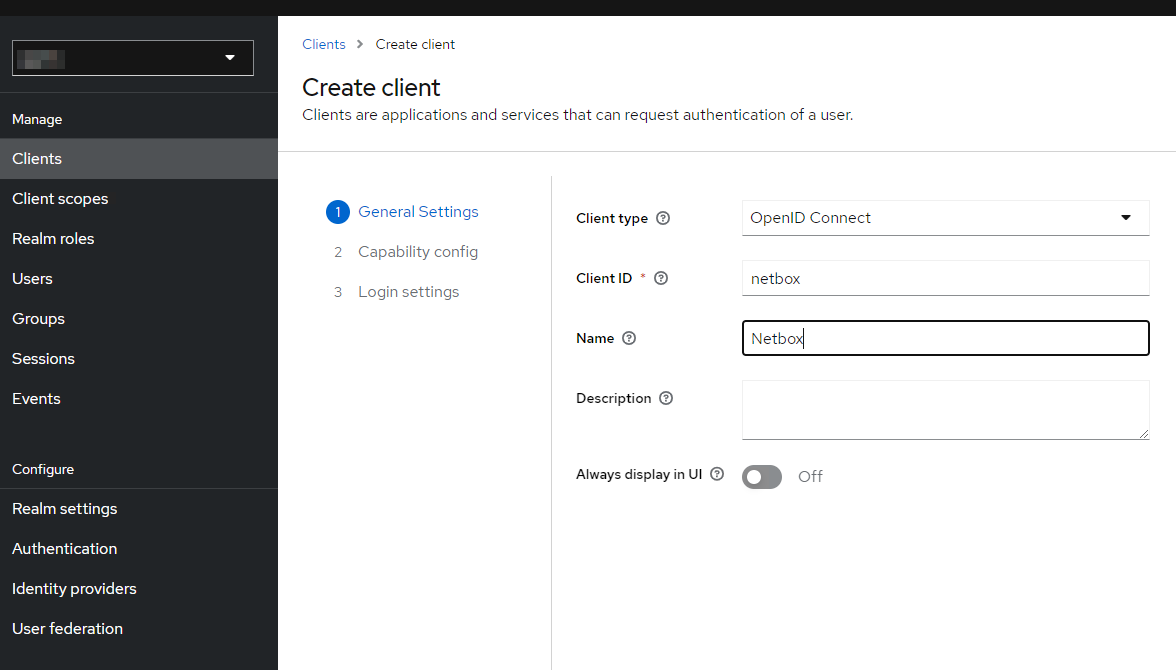Go to Capability config step
Viewport: 1176px width, 670px height.
click(x=418, y=252)
